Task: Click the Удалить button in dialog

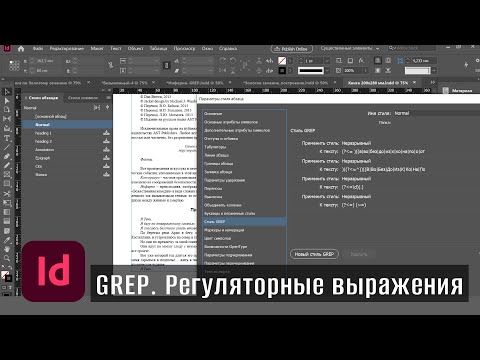Action: click(x=359, y=254)
